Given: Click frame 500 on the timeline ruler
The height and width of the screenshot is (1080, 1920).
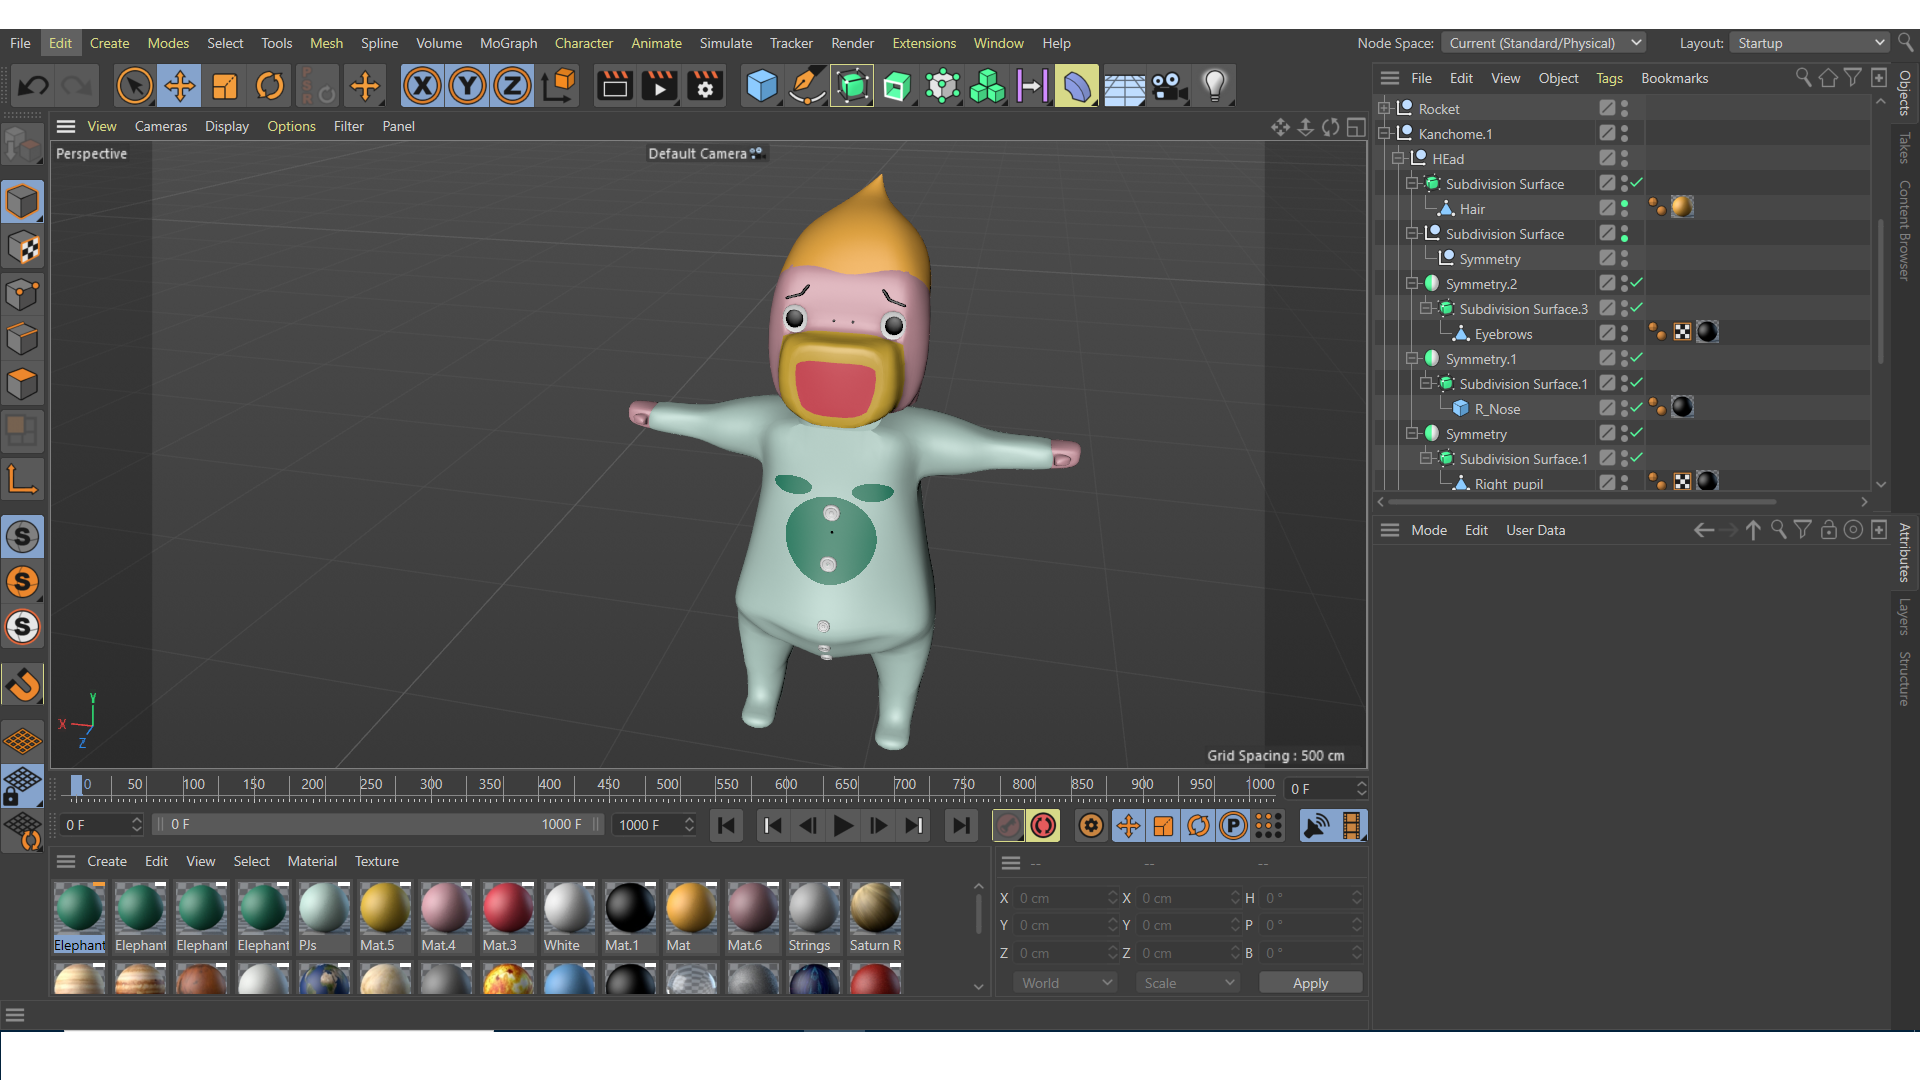Looking at the screenshot, I should [667, 784].
